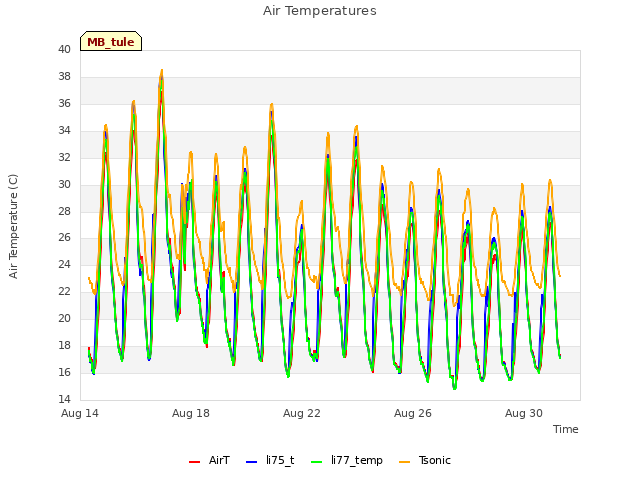Screen dimensions: 640x480
Task: Click the 18 y-axis tick label
Action: point(64,345)
